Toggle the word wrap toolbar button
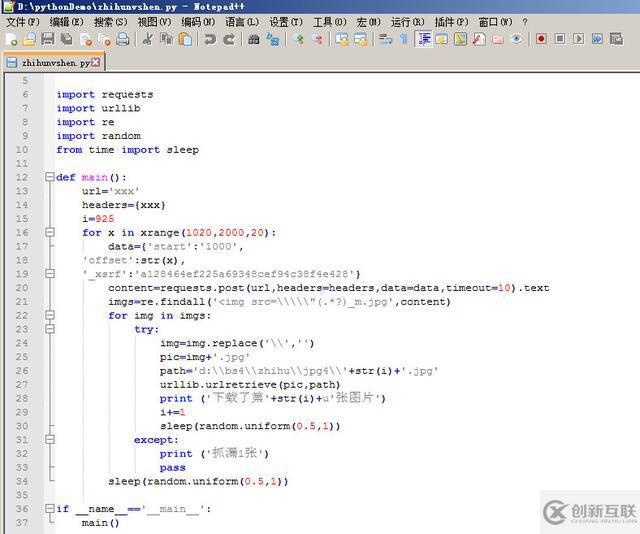The width and height of the screenshot is (640, 534). (x=386, y=39)
